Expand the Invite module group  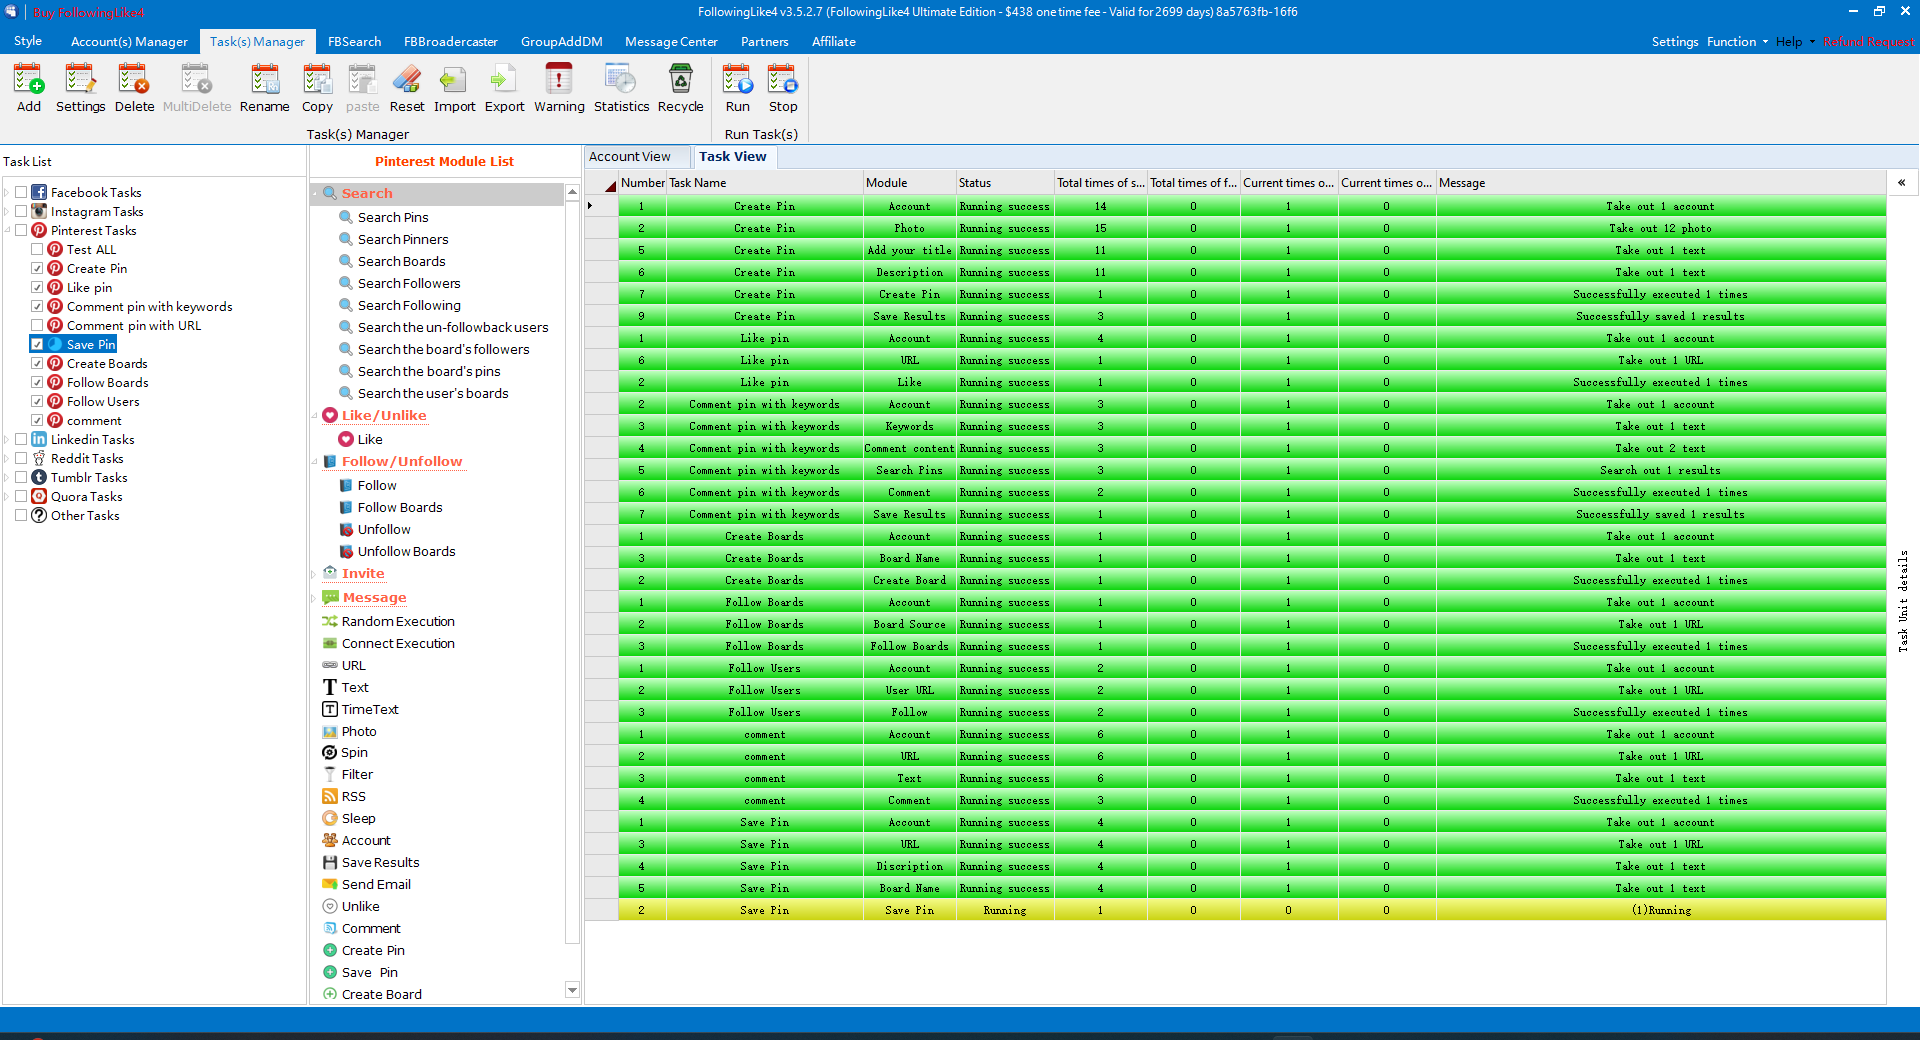[314, 574]
